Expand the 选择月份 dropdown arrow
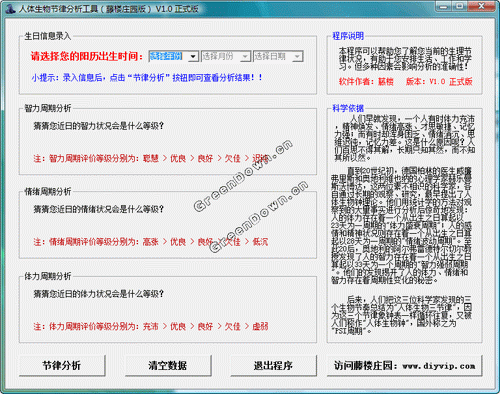Screen dimensions: 500x394 tap(245, 56)
